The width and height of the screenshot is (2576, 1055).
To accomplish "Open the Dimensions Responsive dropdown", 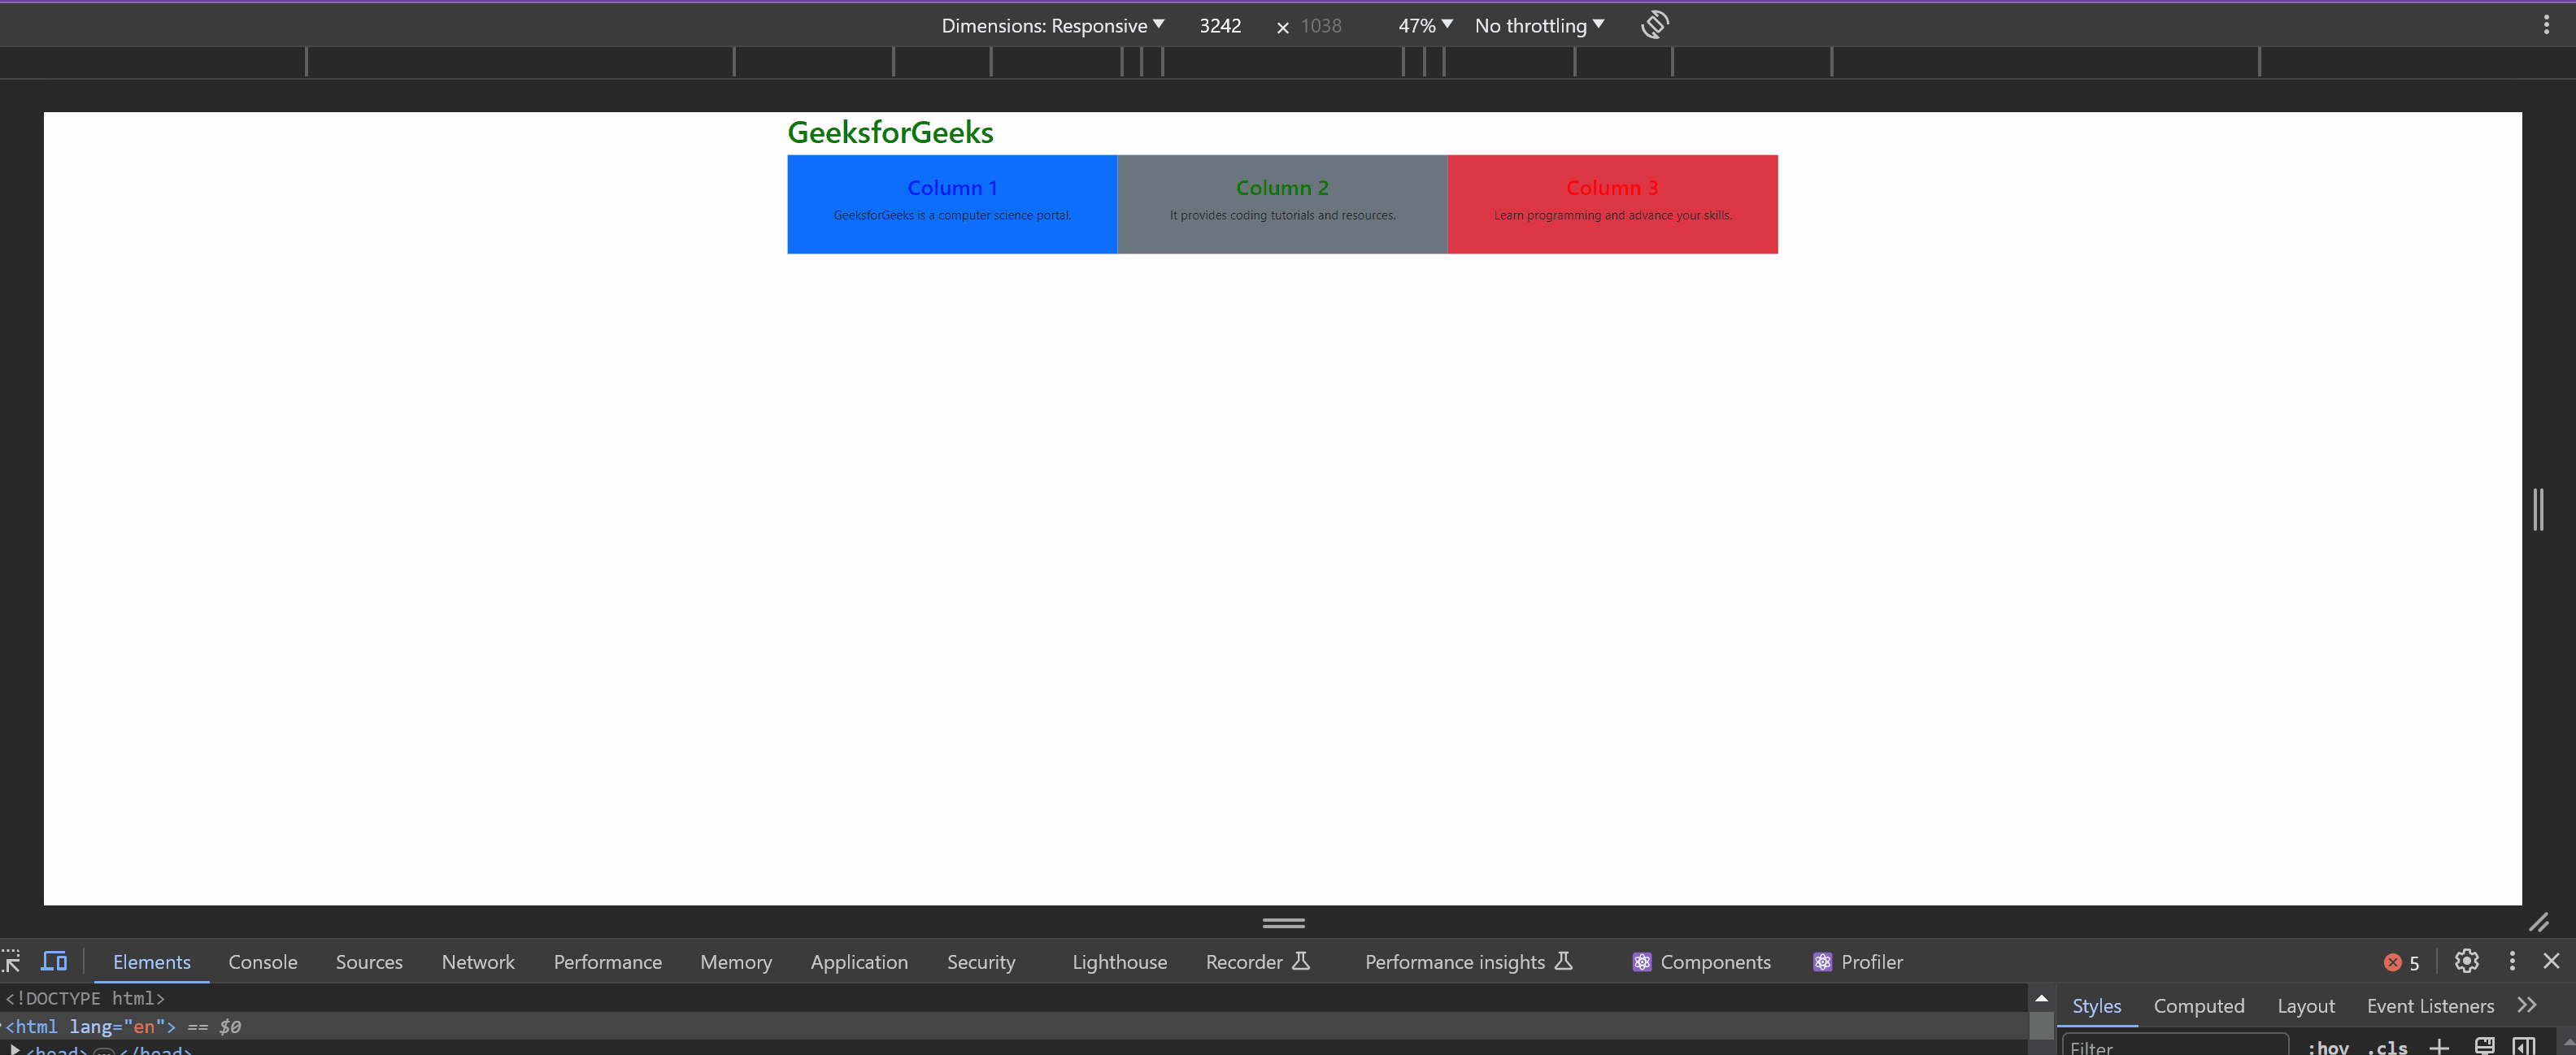I will (x=1052, y=25).
